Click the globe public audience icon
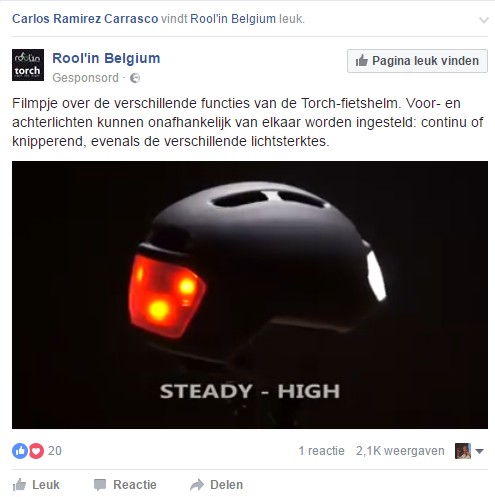This screenshot has width=495, height=497. click(135, 78)
